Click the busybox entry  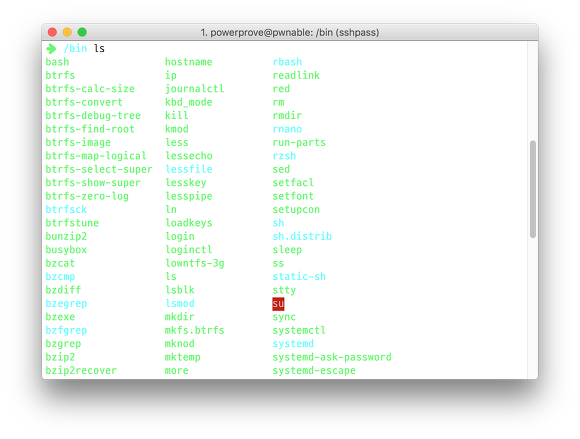coord(66,250)
